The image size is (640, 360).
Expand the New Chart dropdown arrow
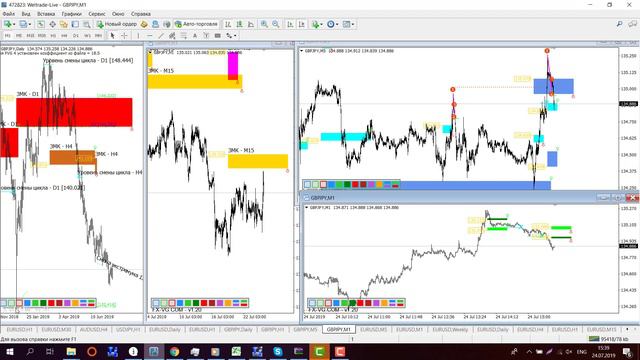pyautogui.click(x=14, y=24)
